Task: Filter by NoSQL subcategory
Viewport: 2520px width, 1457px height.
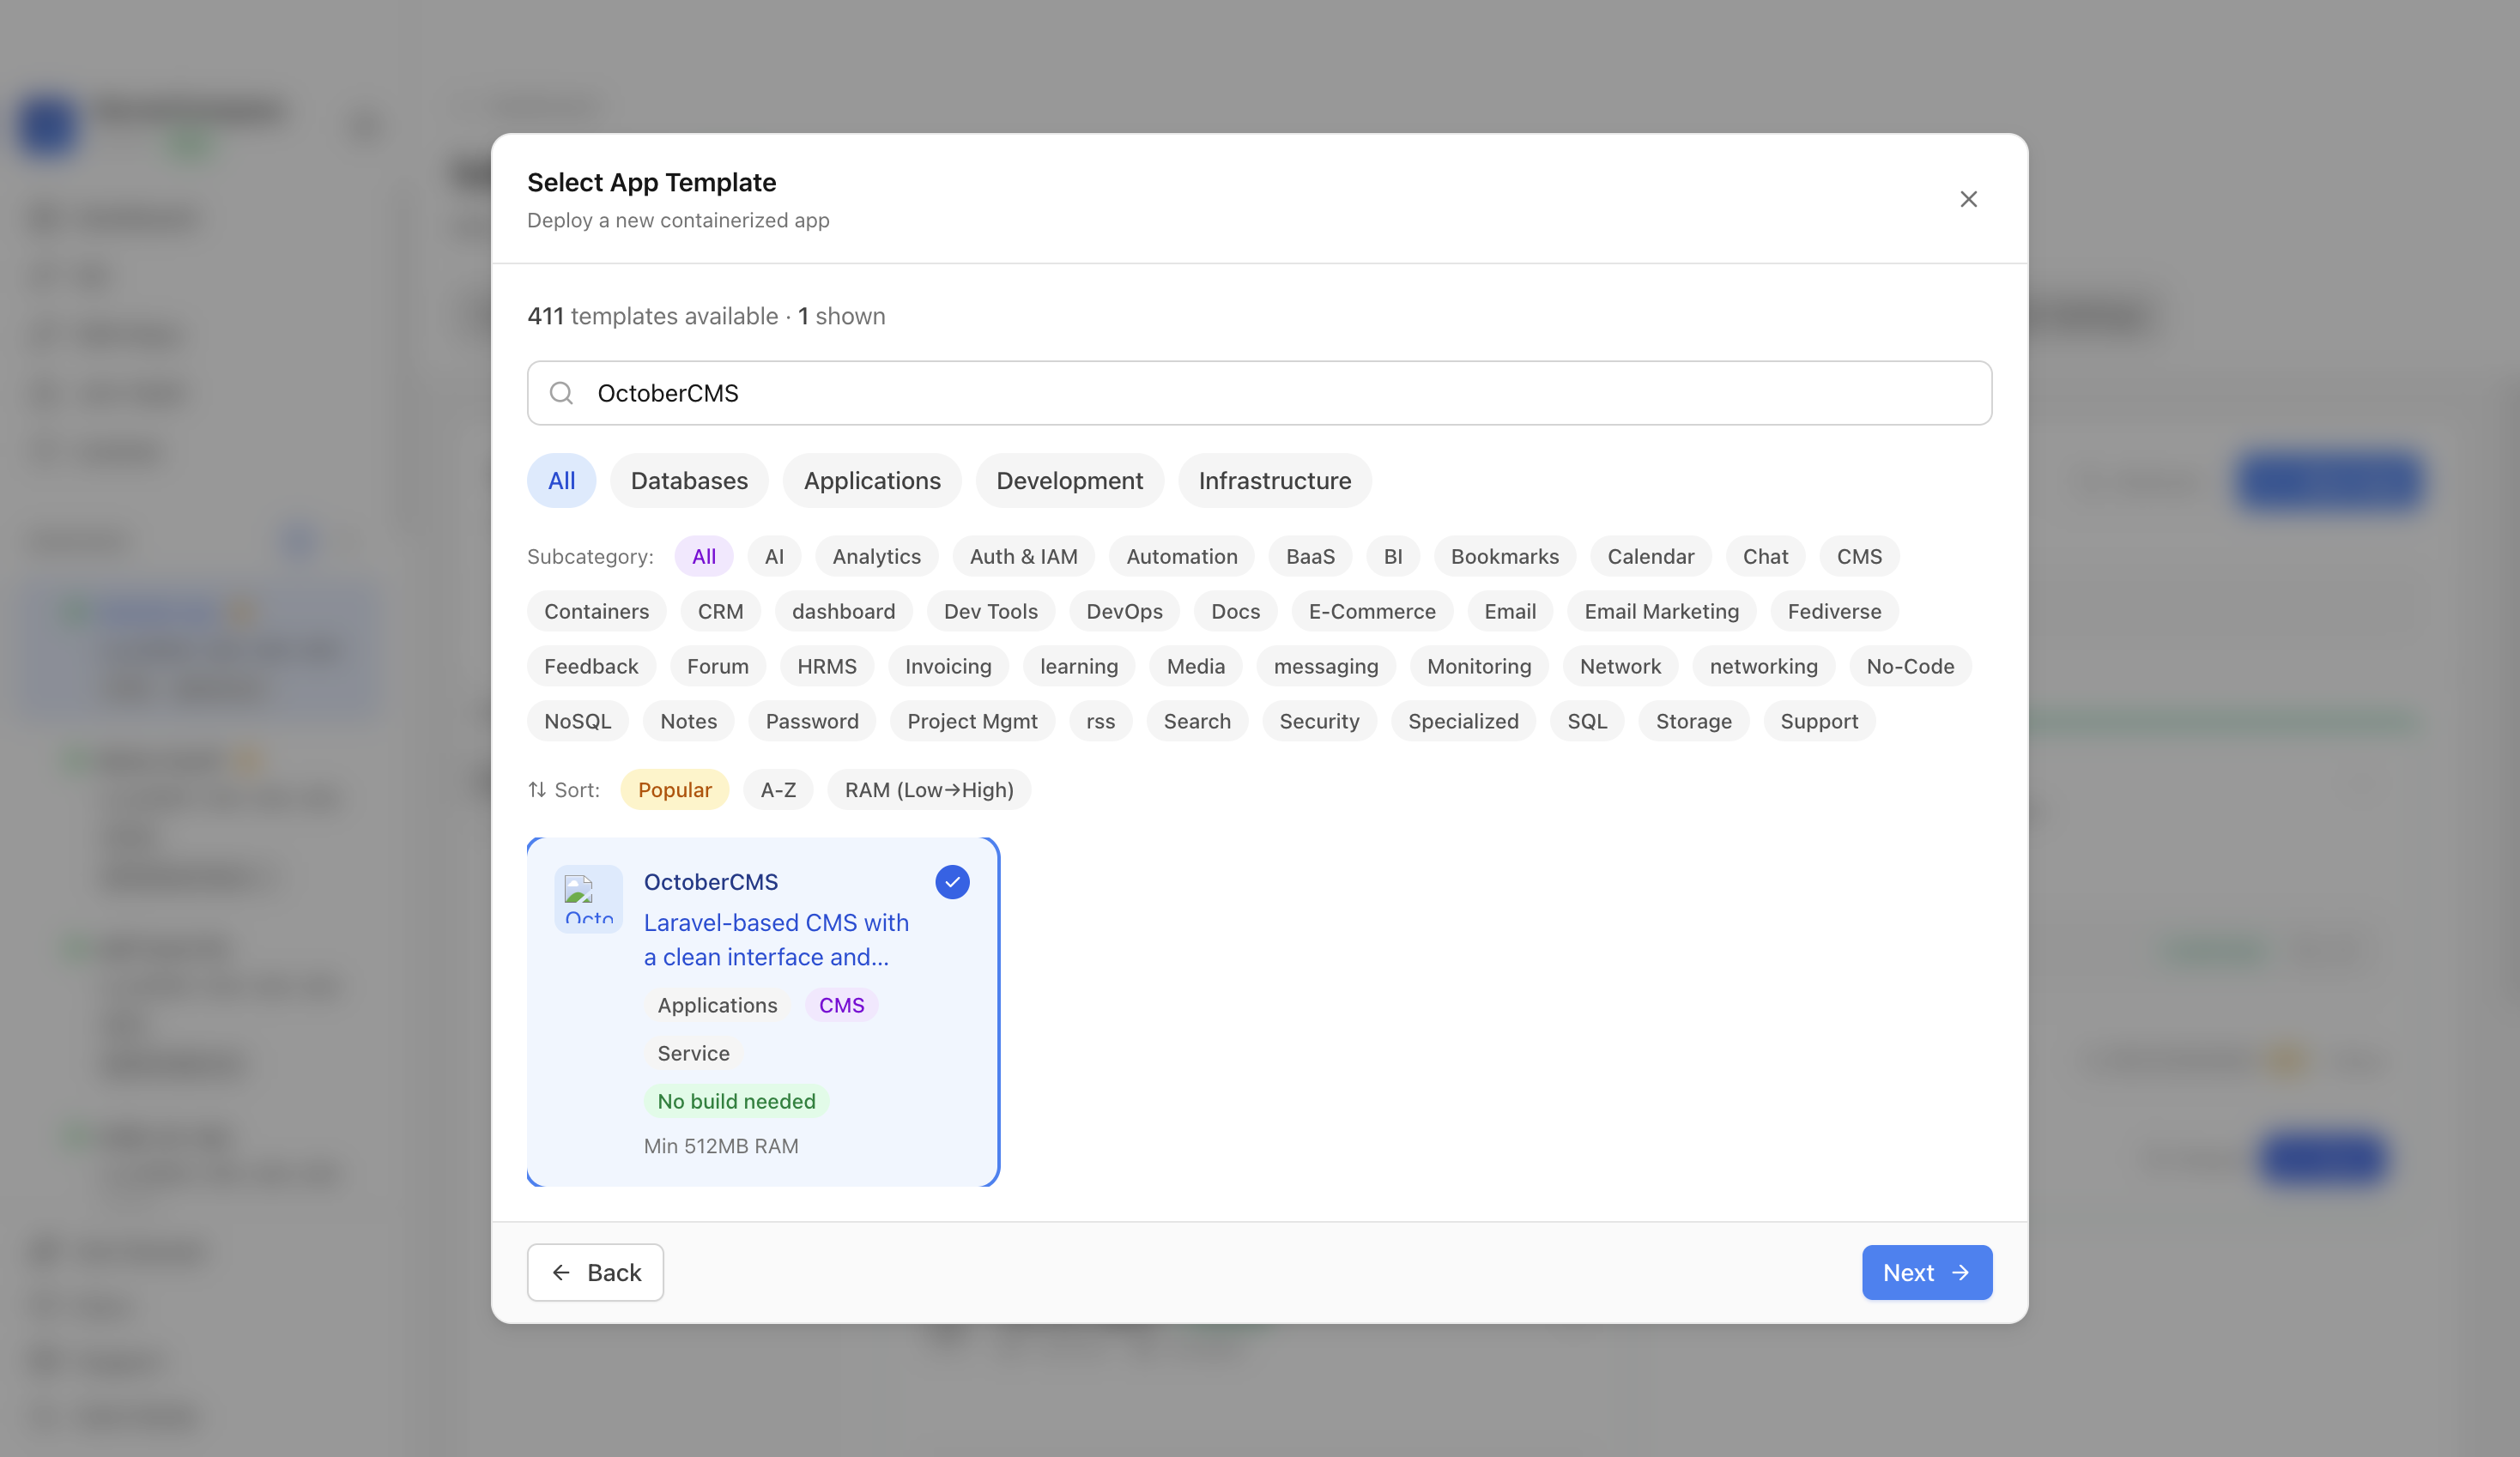Action: click(577, 721)
